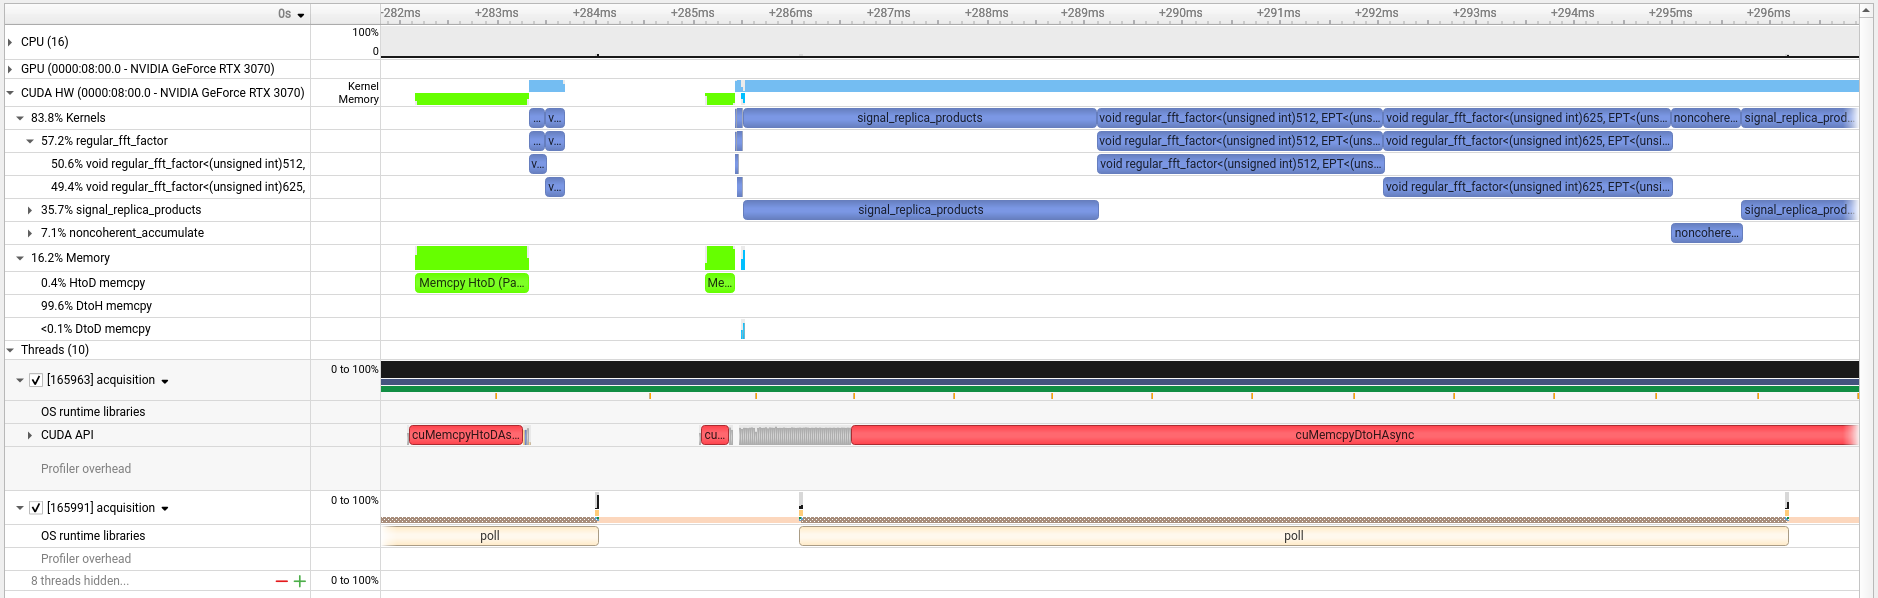The width and height of the screenshot is (1878, 598).
Task: Click the scroll-up arrow of the vertical scrollbar
Action: click(1867, 10)
